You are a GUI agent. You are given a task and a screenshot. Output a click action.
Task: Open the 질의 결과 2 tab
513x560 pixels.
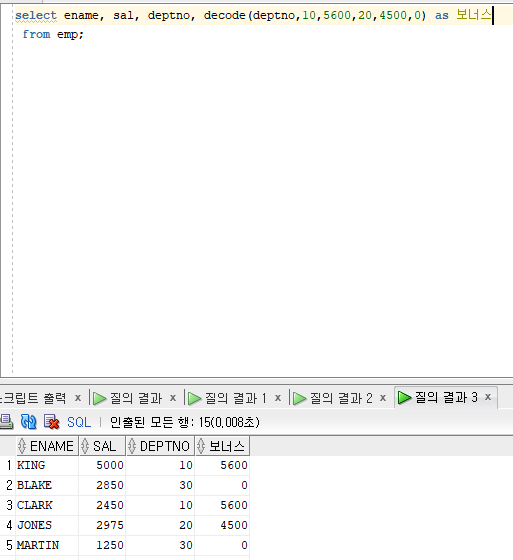click(332, 398)
